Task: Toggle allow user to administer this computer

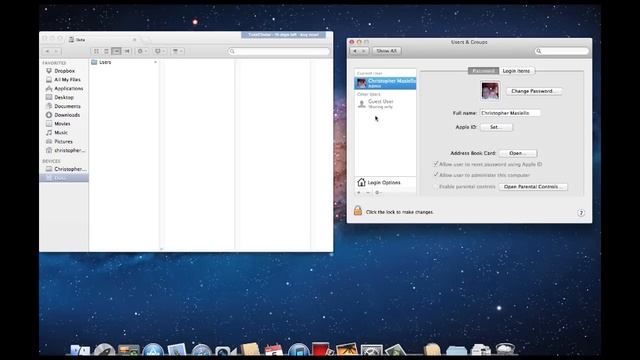Action: click(x=436, y=175)
